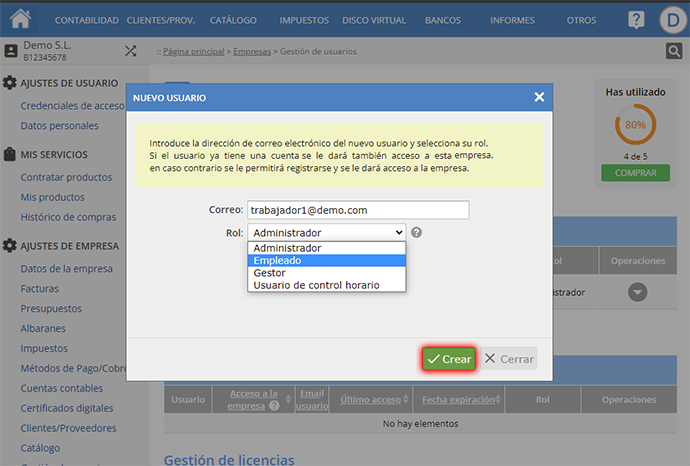Open the Contabilidad menu
This screenshot has width=690, height=466.
(87, 20)
